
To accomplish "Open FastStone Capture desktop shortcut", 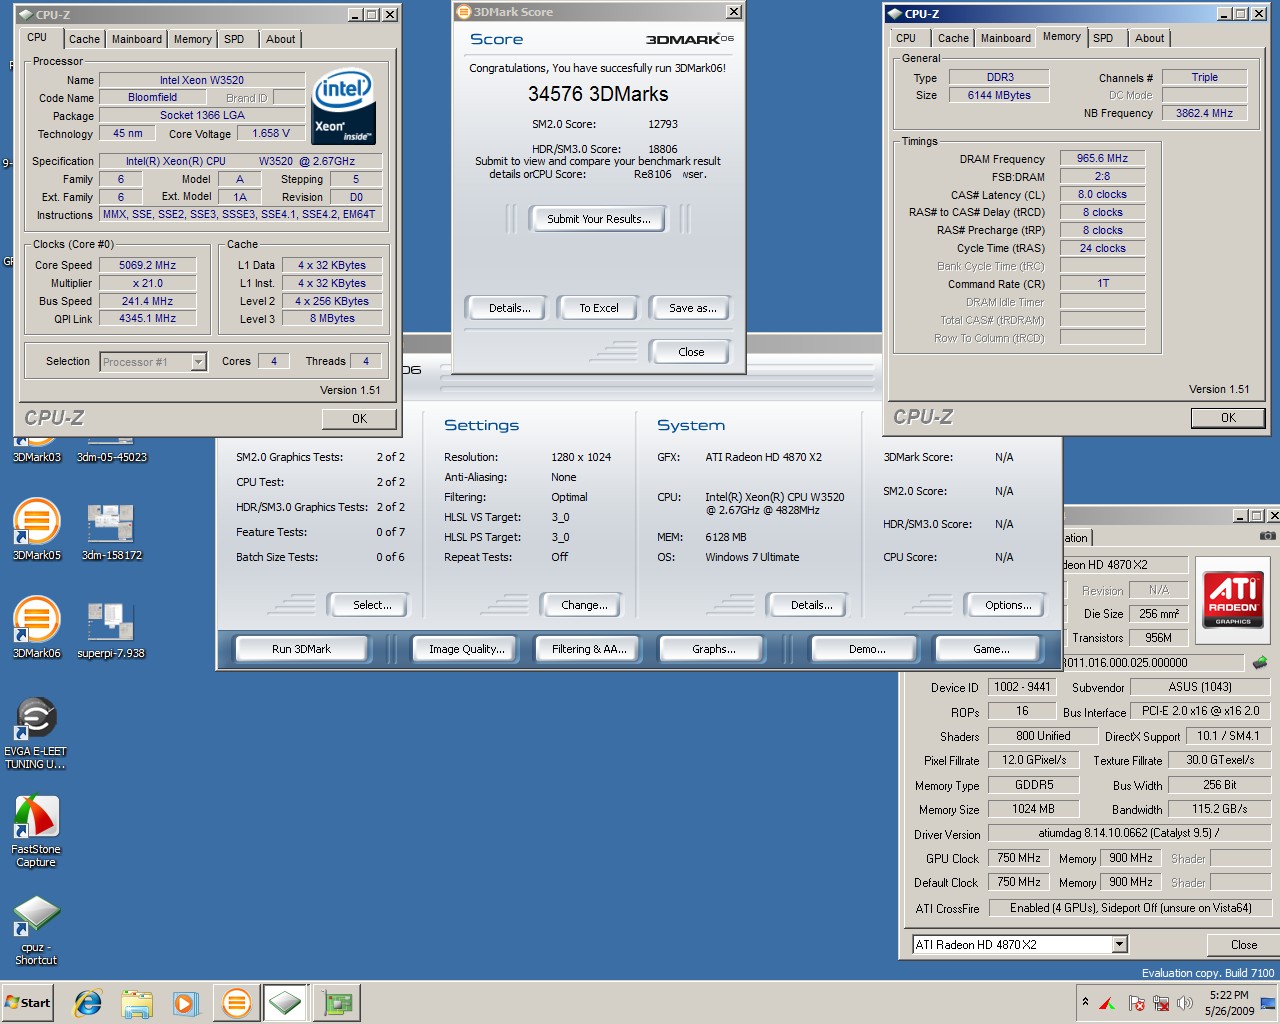I will [36, 831].
